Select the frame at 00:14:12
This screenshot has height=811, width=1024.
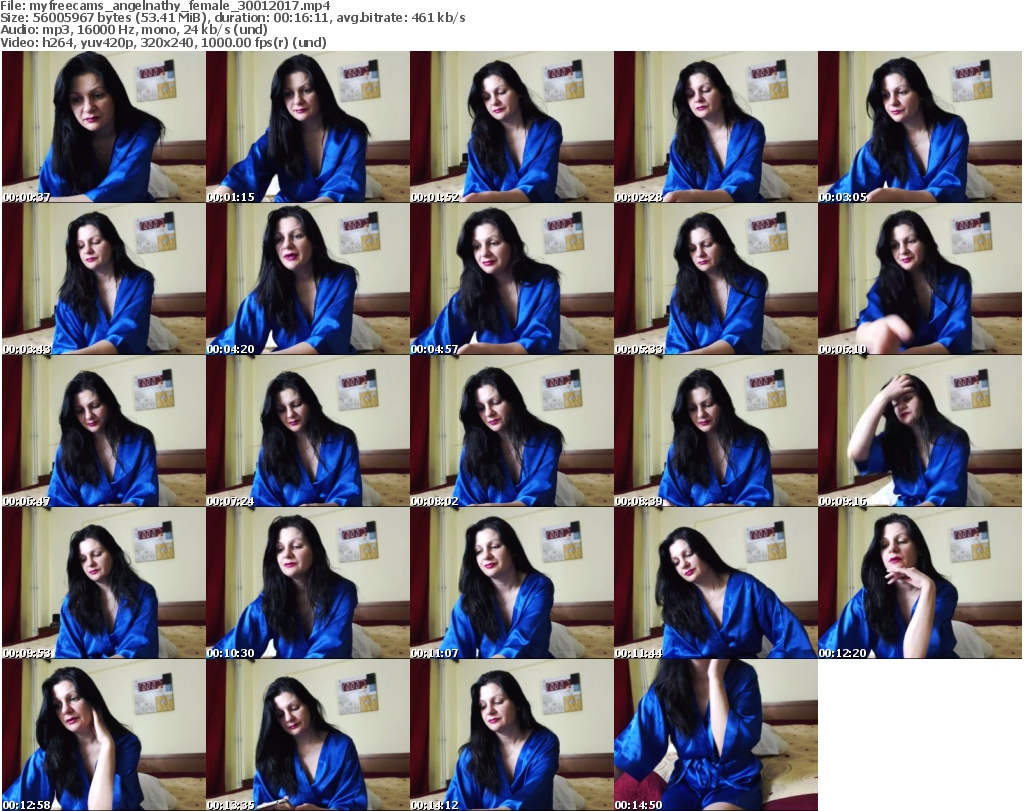click(512, 735)
